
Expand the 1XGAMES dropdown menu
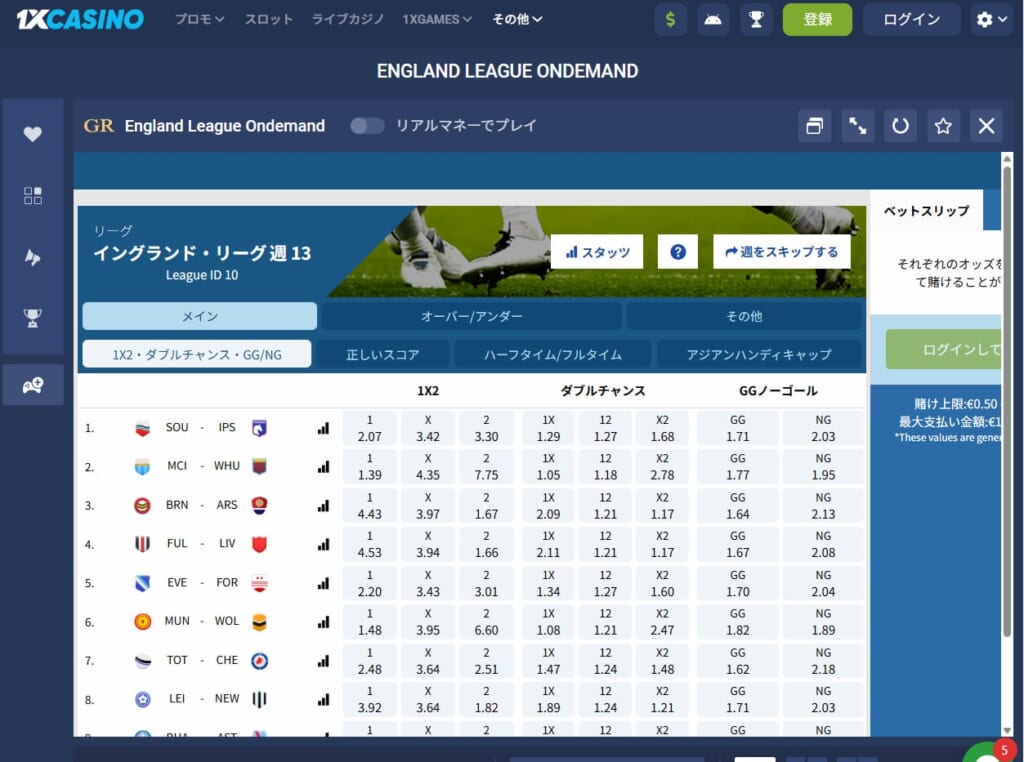click(437, 20)
